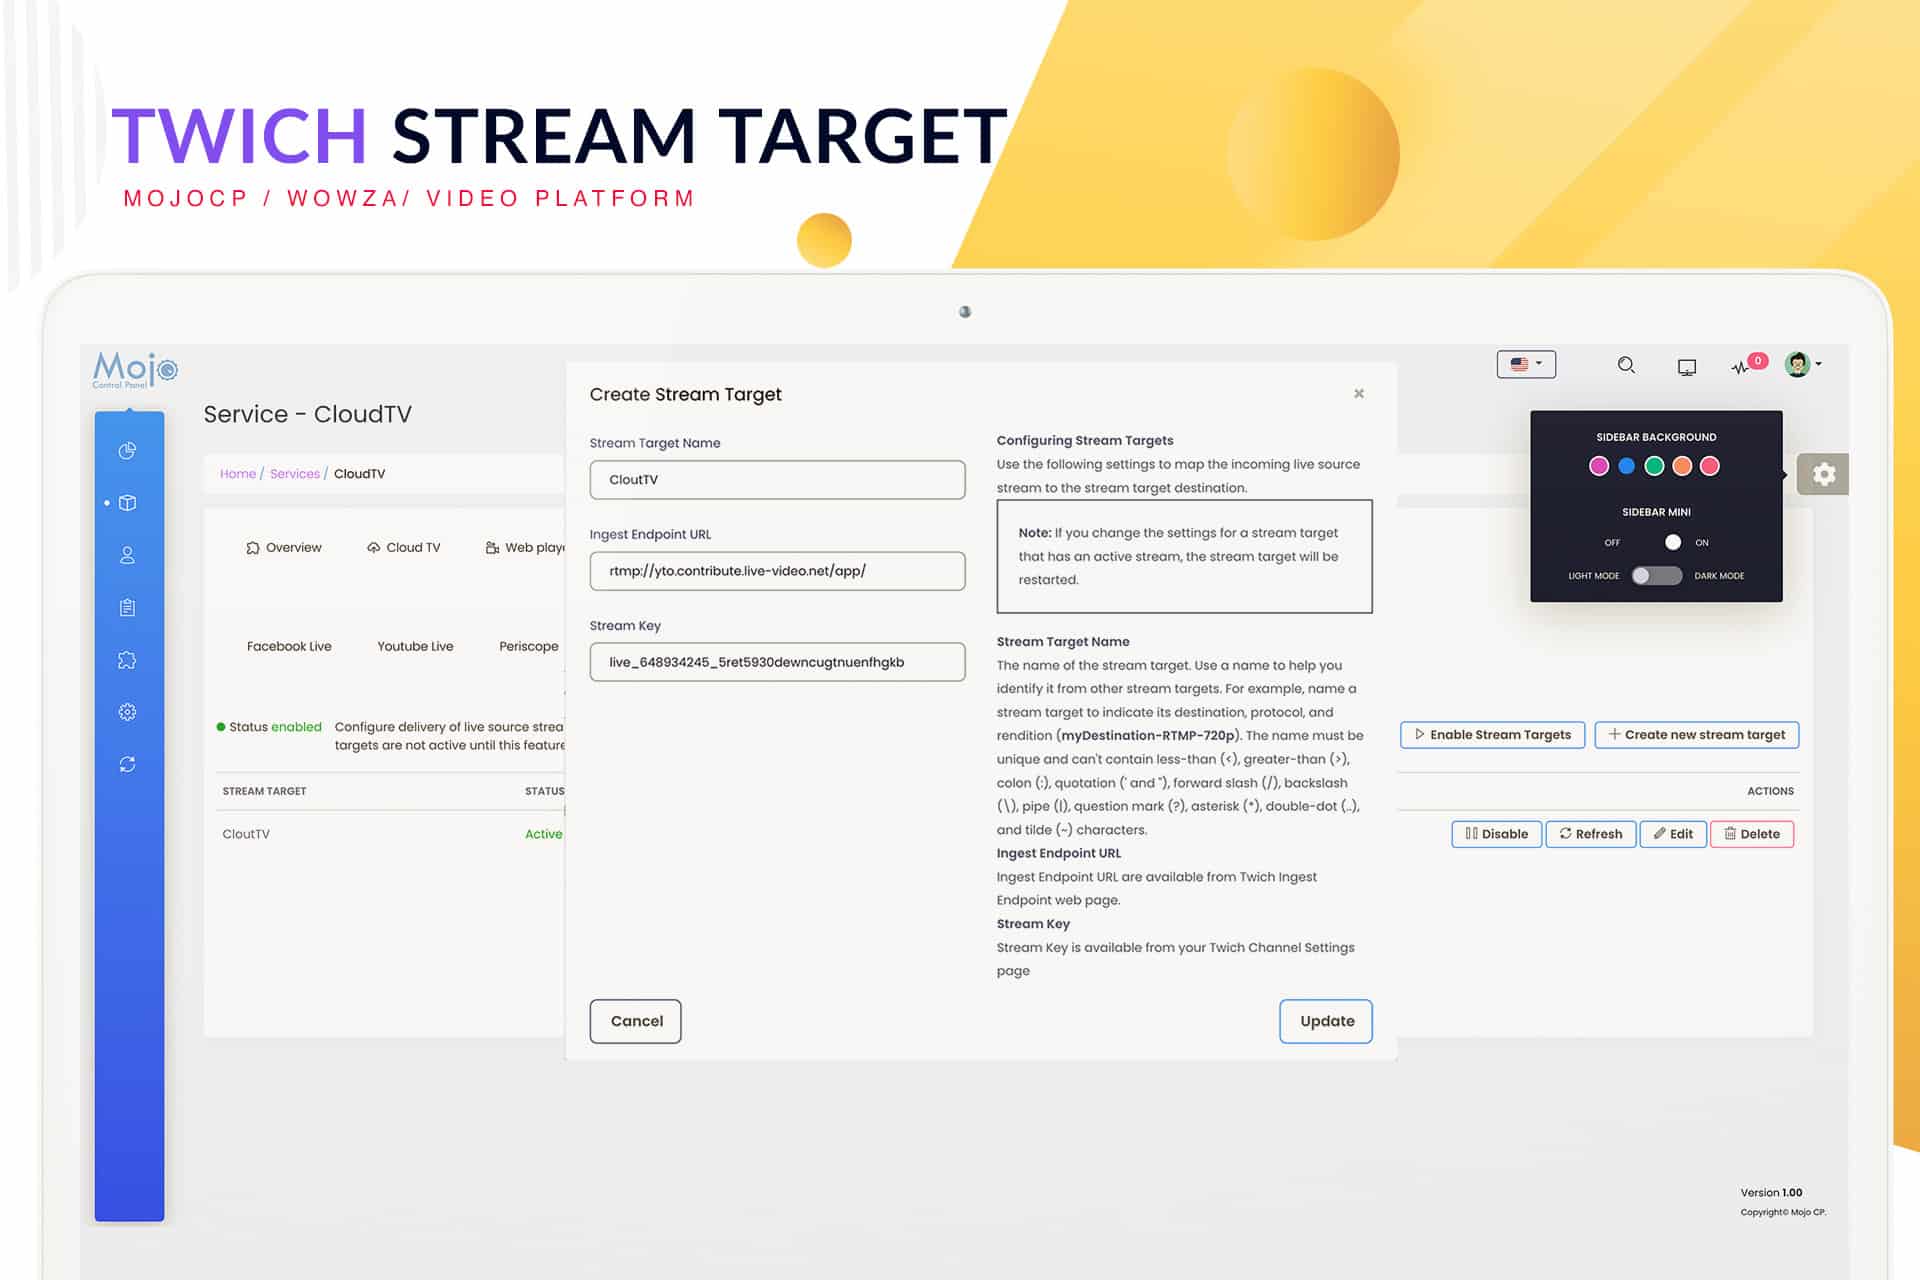Open the theme settings gear tab
The width and height of the screenshot is (1920, 1280).
point(1823,474)
